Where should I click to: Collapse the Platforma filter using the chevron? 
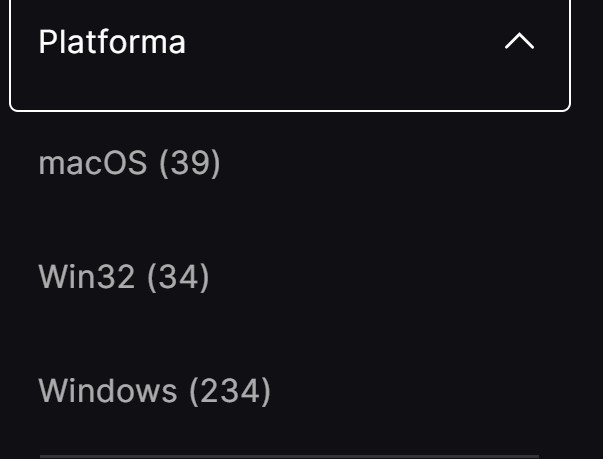(520, 42)
